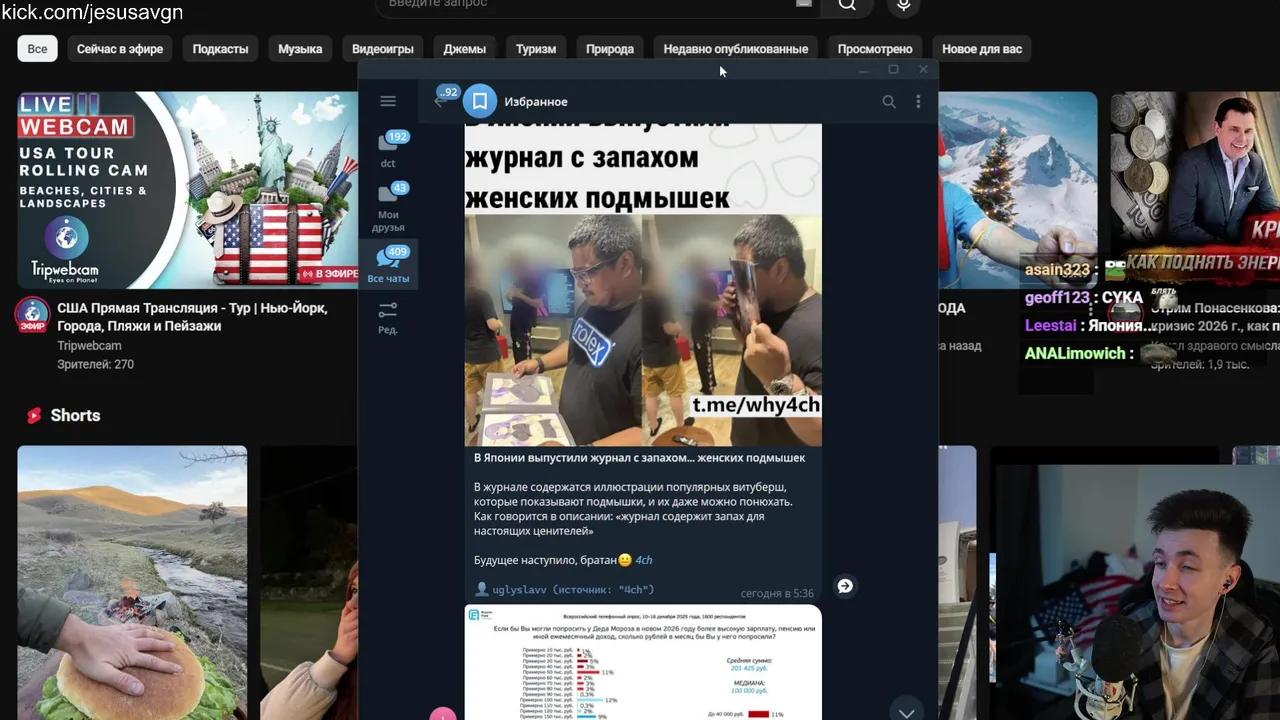Open the video title США Прямая Трансляция
The width and height of the screenshot is (1280, 720).
click(192, 317)
